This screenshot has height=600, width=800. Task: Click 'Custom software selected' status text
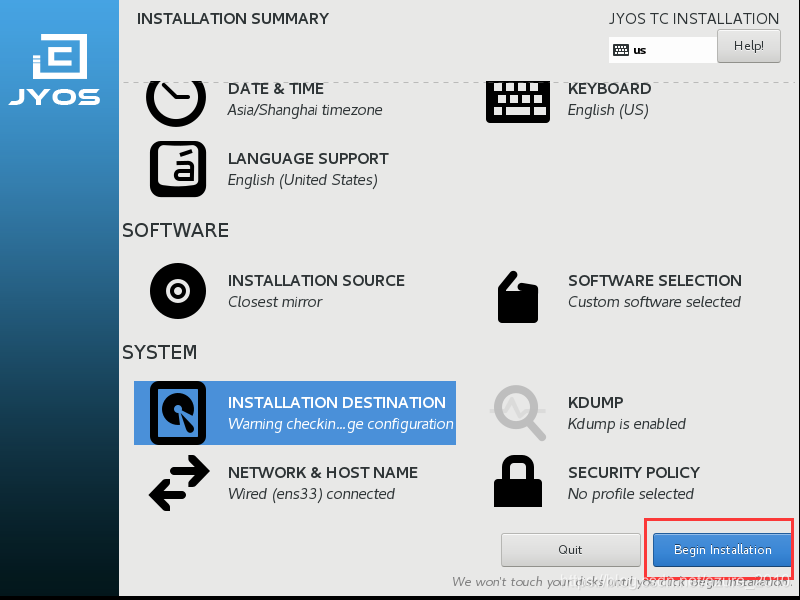pos(654,302)
